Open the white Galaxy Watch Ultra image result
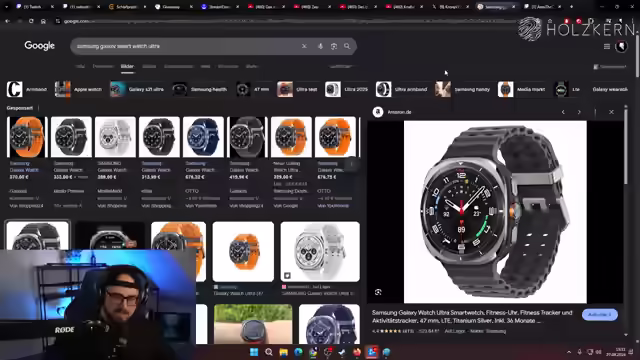The height and width of the screenshot is (360, 640). click(x=320, y=251)
